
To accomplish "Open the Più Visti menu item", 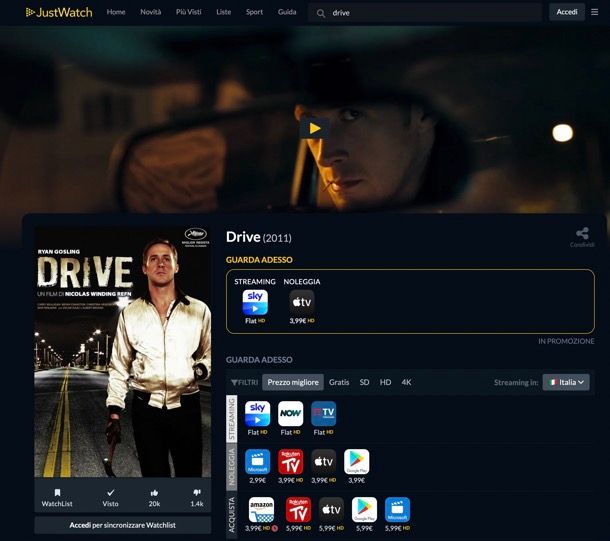I will pos(189,12).
